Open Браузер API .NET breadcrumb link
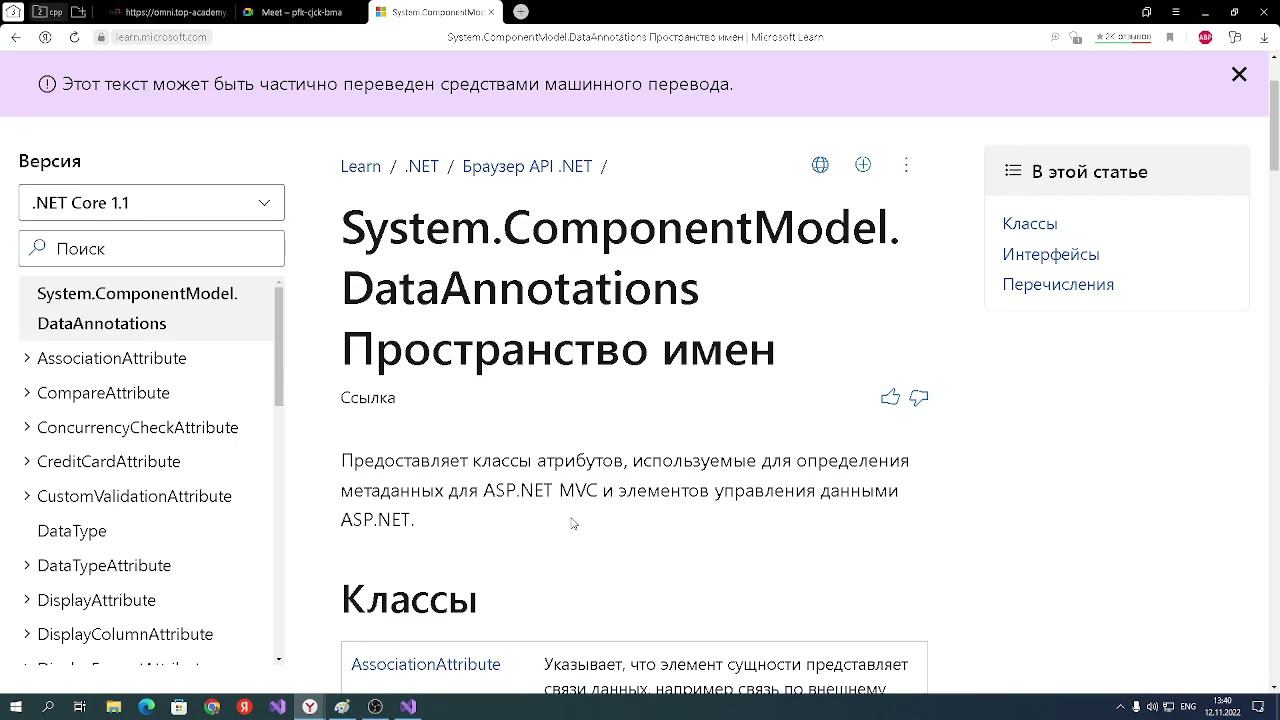This screenshot has height=720, width=1280. point(527,166)
